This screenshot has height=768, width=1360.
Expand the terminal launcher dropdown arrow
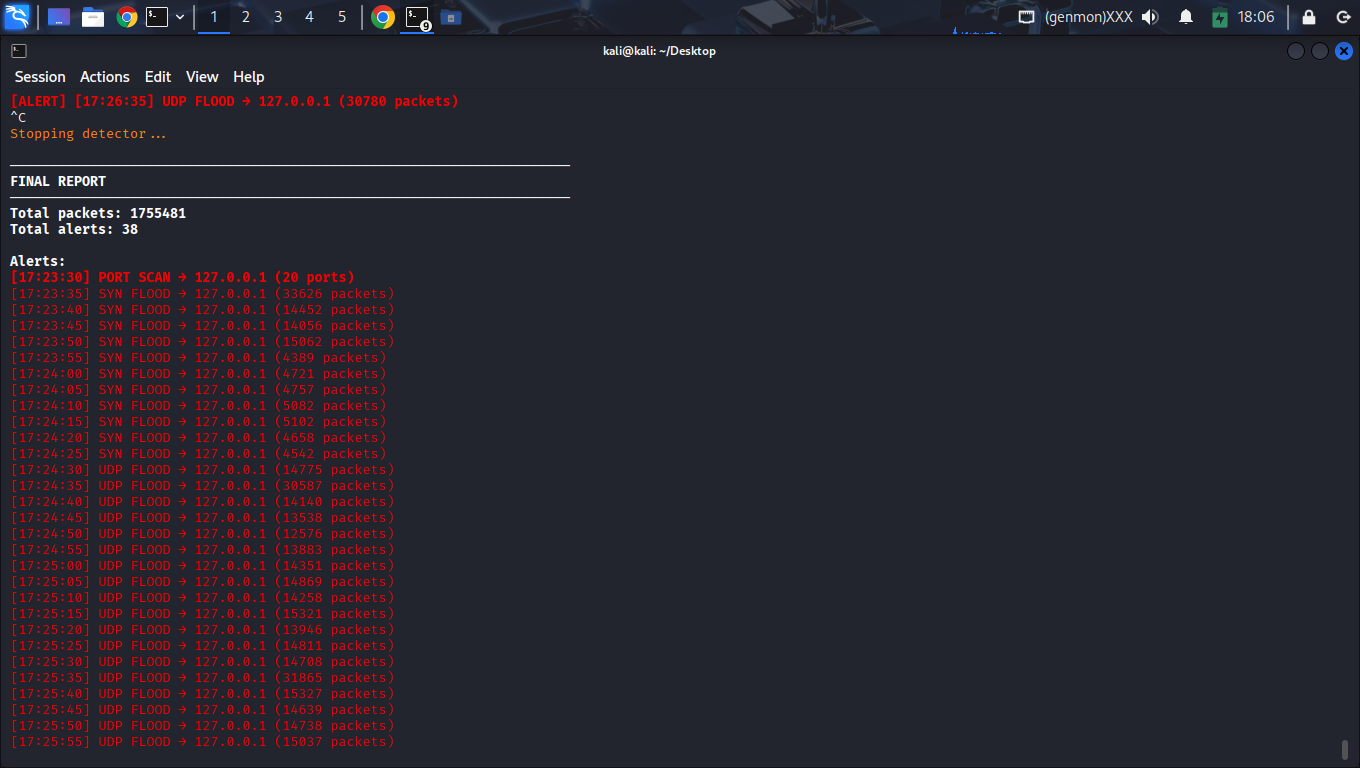click(x=180, y=17)
